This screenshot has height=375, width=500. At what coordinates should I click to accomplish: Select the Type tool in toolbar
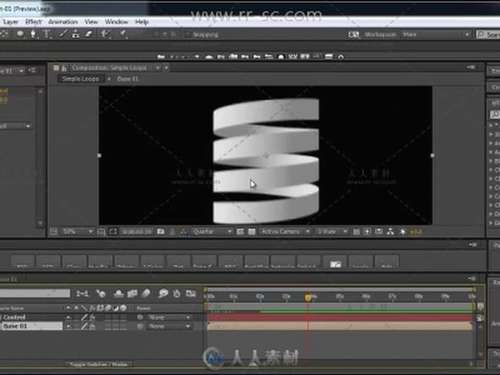click(x=47, y=34)
